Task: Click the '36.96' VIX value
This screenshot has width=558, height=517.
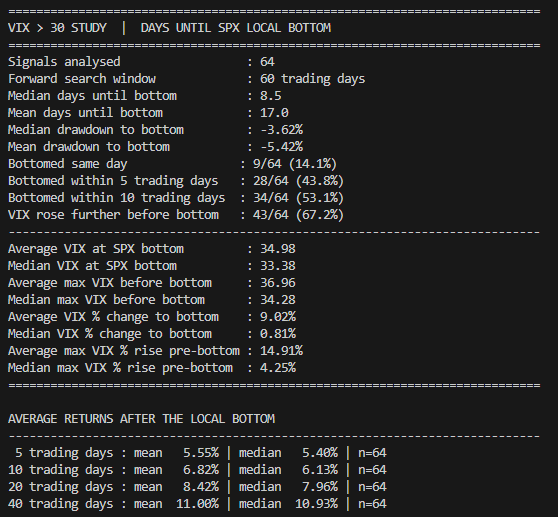Action: pyautogui.click(x=278, y=283)
